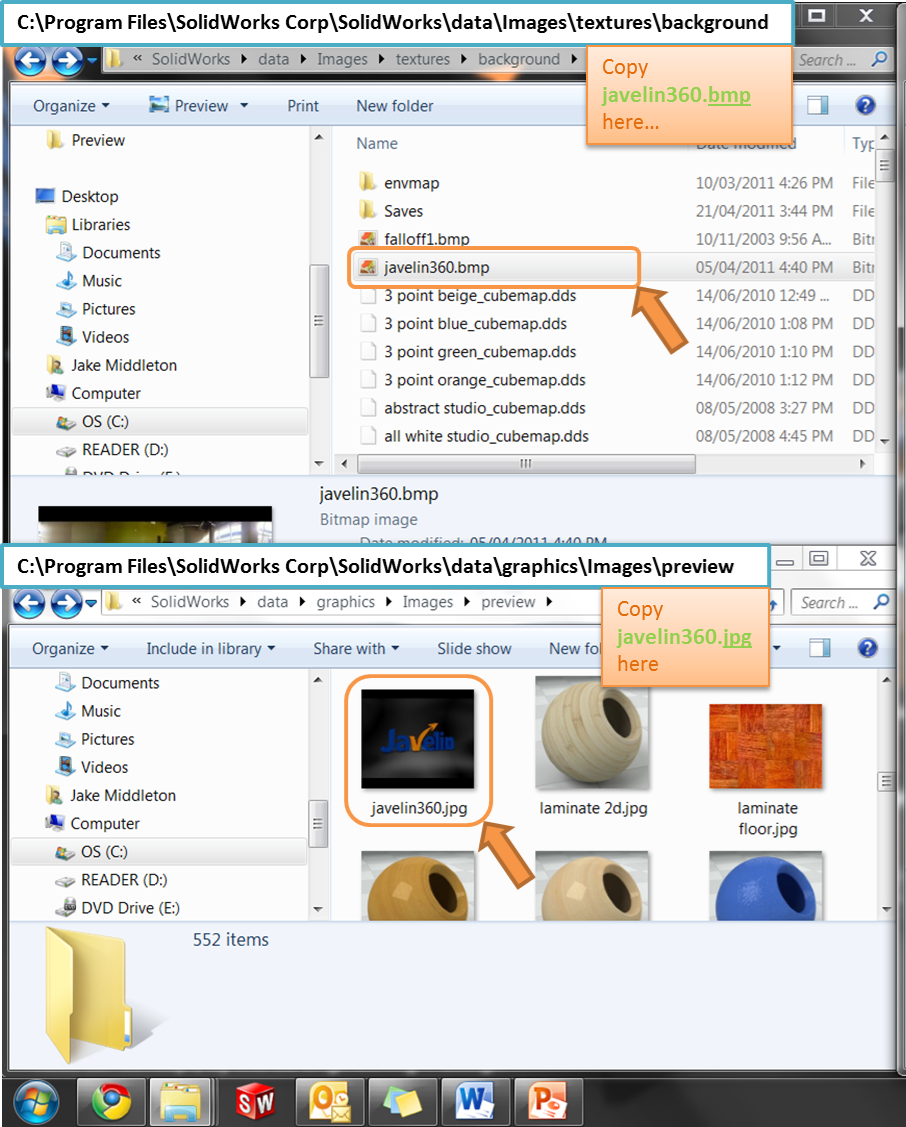
Task: Click the Back arrow in the top Explorer window
Action: (30, 61)
